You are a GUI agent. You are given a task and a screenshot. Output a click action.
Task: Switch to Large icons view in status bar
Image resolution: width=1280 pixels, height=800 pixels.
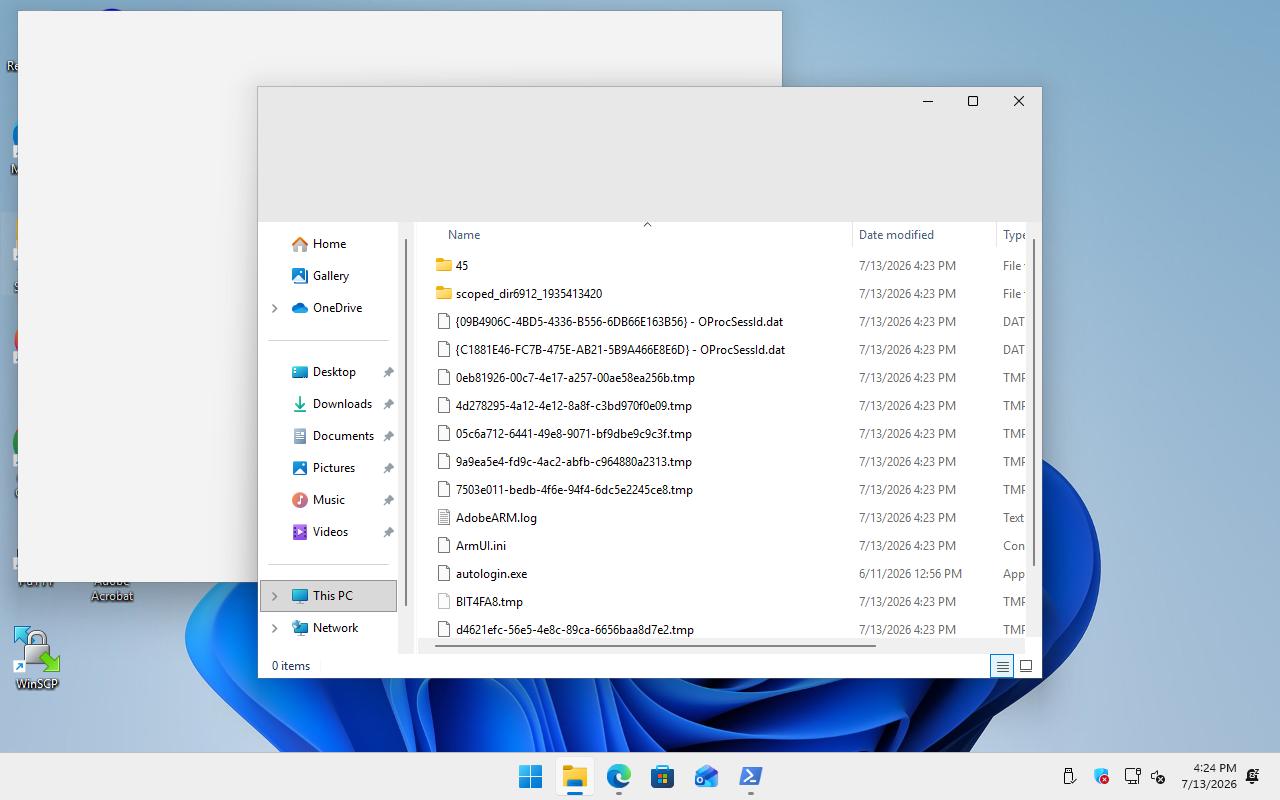tap(1026, 666)
